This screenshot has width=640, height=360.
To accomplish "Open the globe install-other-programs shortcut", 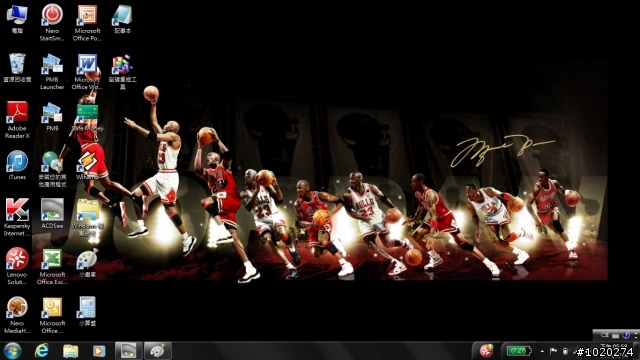I will pos(52,169).
